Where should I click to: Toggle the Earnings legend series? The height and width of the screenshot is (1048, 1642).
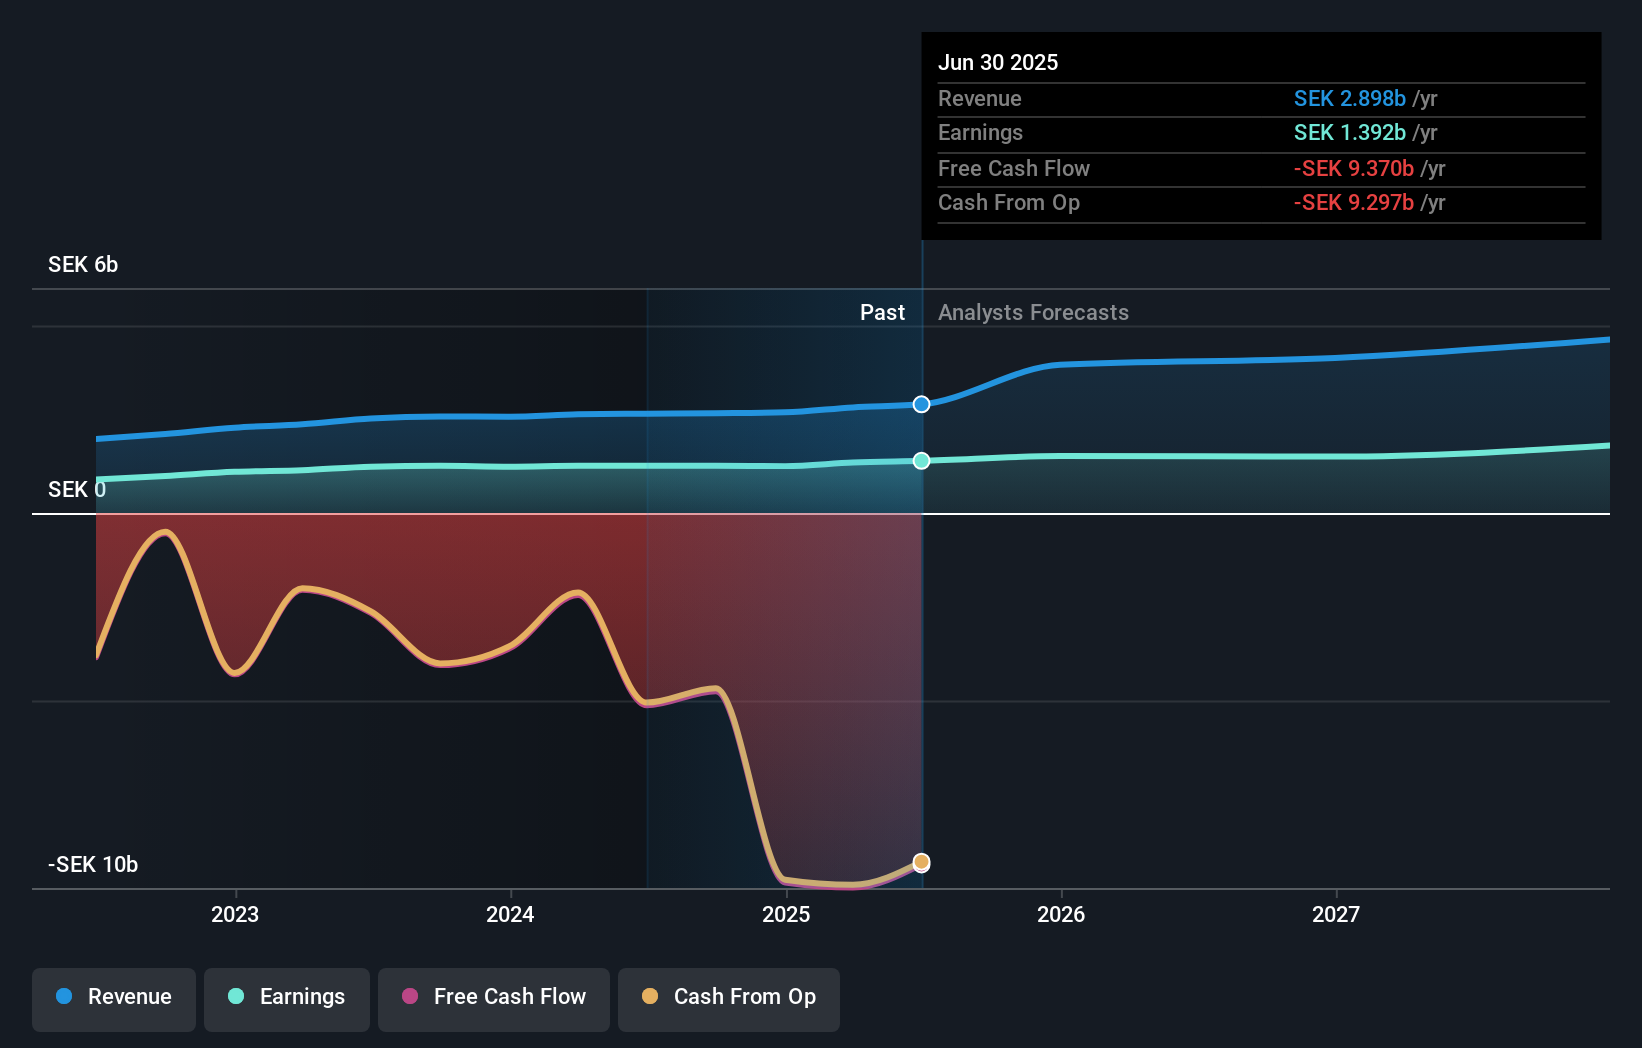(x=287, y=998)
